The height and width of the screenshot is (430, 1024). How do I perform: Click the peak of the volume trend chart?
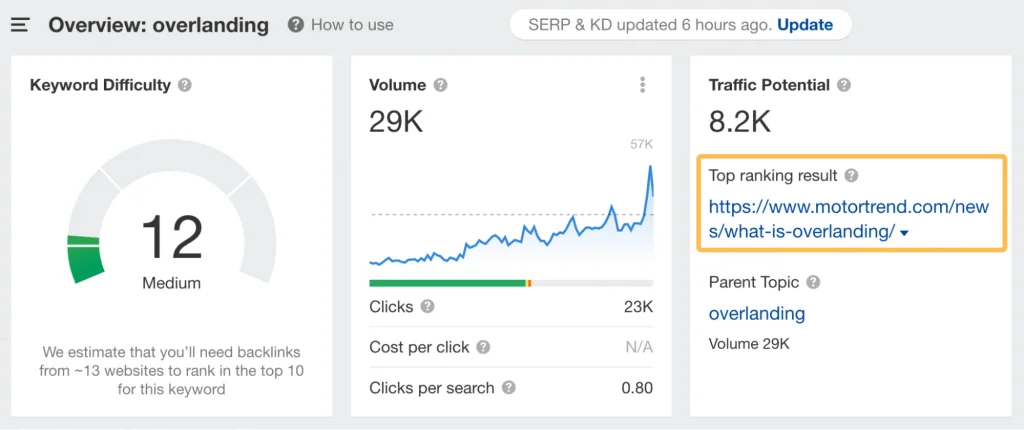tap(650, 166)
